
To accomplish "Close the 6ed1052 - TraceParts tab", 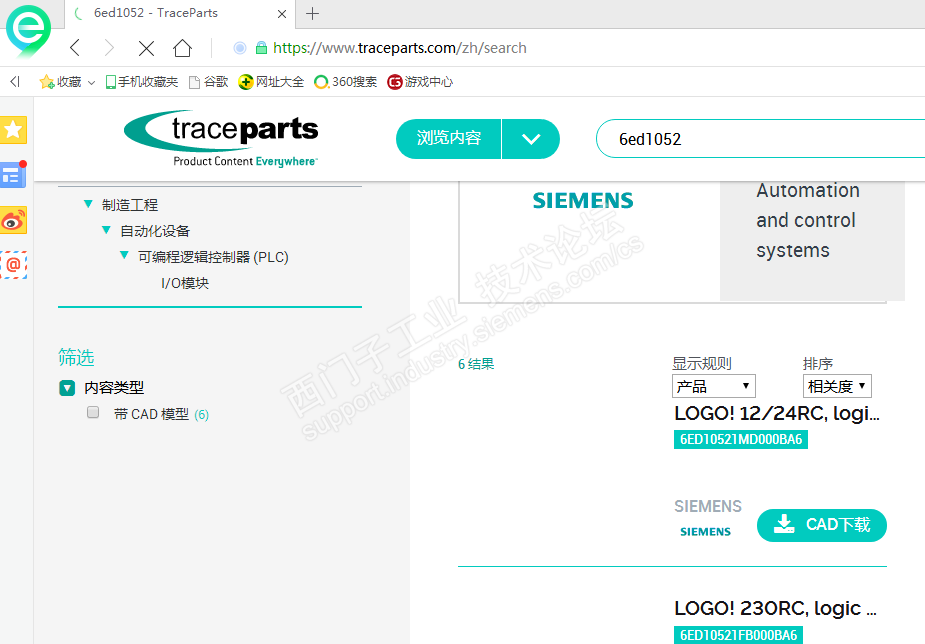I will click(x=282, y=14).
